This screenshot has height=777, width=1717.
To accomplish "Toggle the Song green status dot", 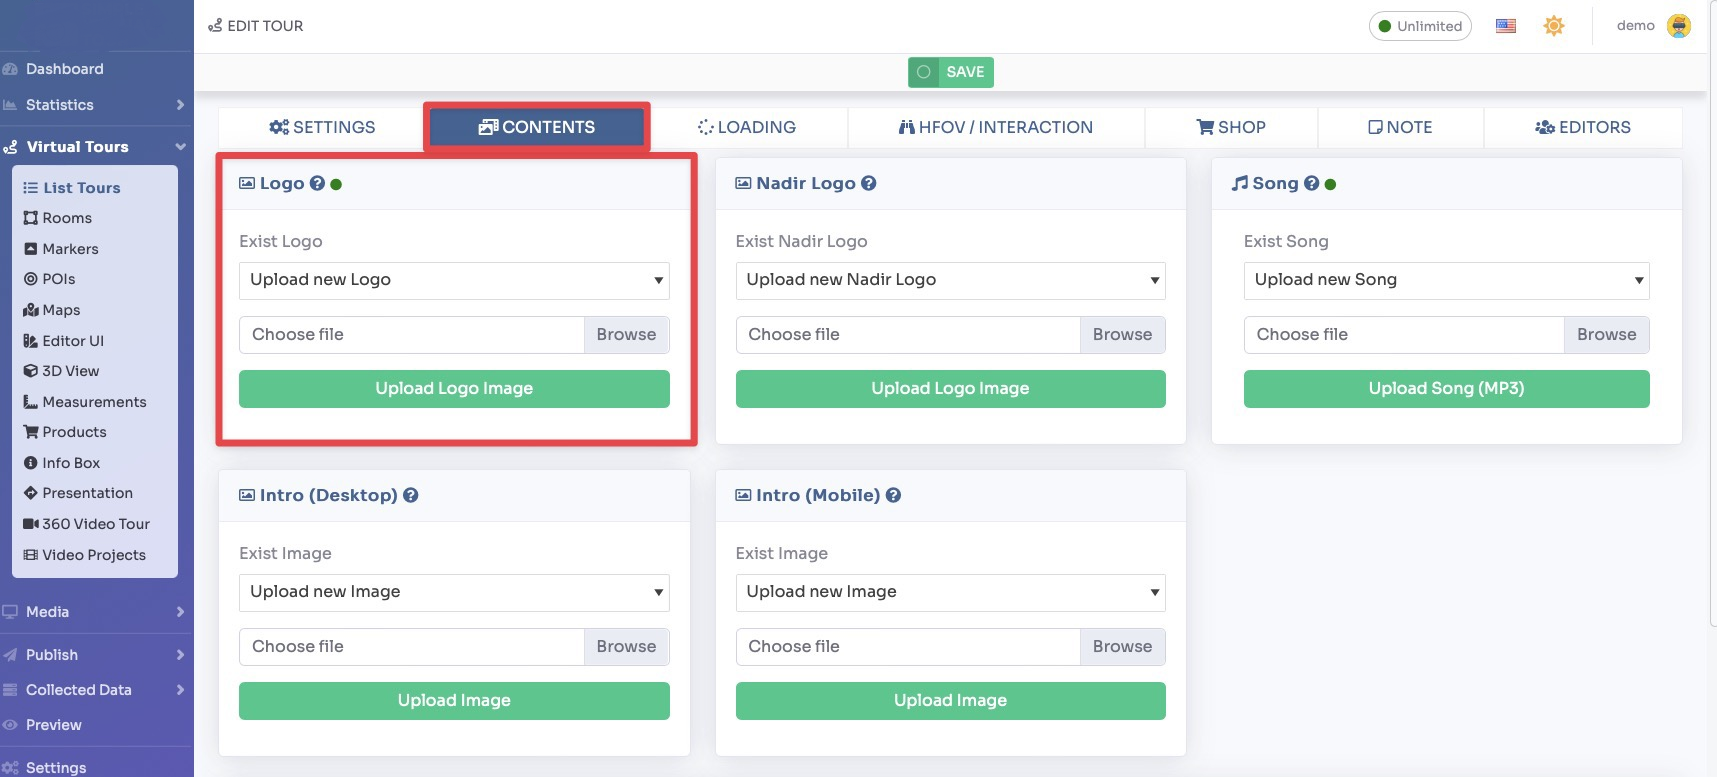I will [x=1330, y=184].
